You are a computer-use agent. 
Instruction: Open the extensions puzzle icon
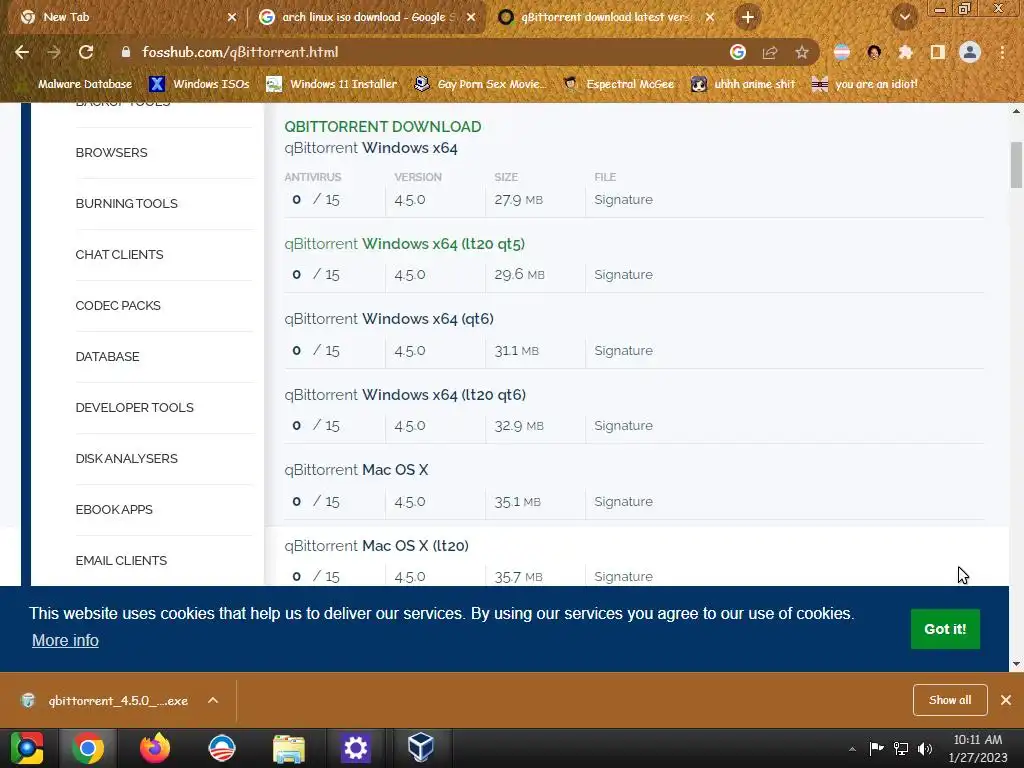click(905, 52)
